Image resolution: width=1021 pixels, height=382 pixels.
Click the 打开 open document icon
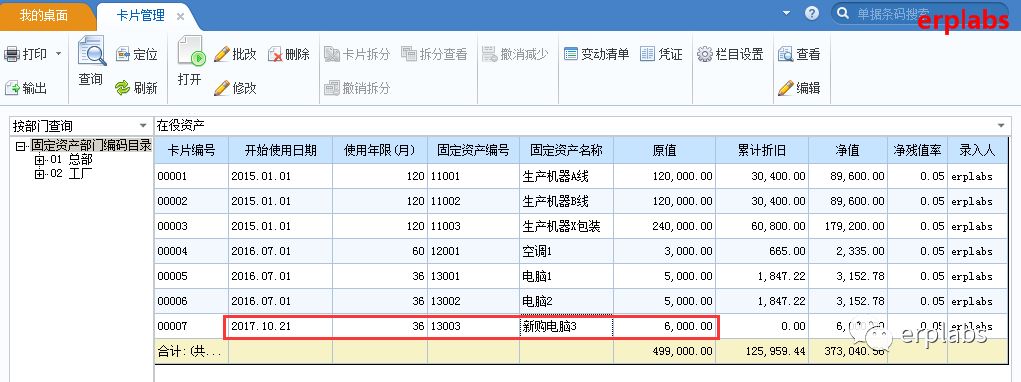click(x=190, y=52)
